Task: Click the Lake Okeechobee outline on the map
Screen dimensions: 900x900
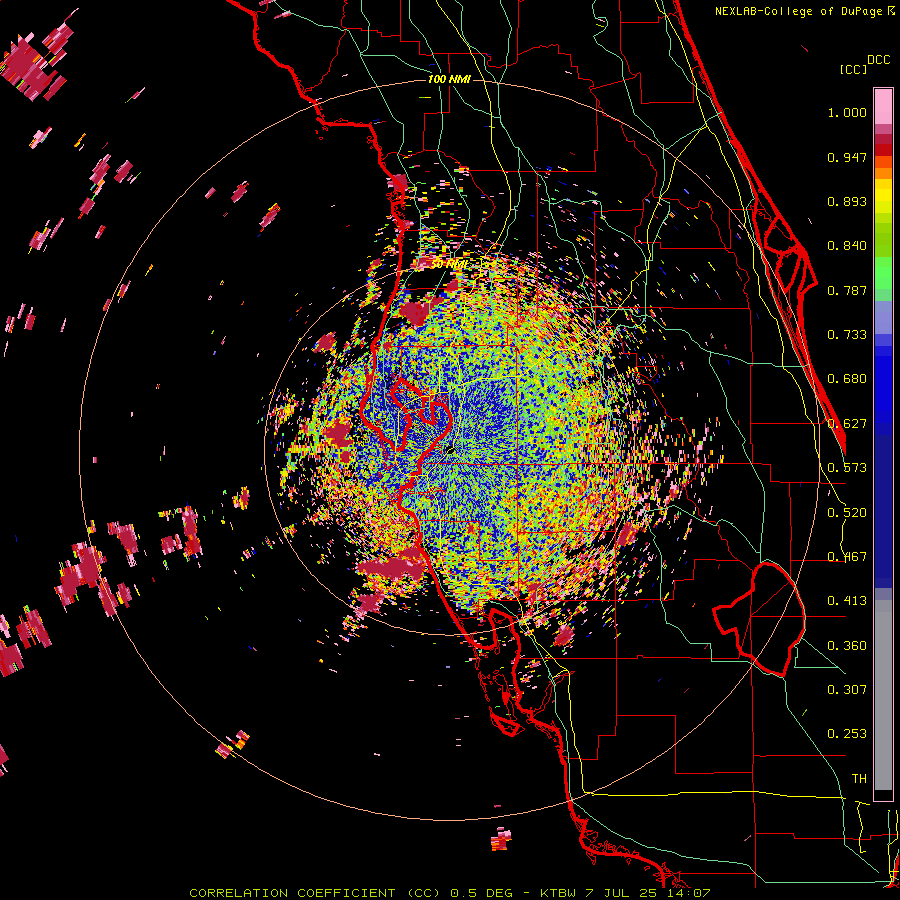Action: 759,619
